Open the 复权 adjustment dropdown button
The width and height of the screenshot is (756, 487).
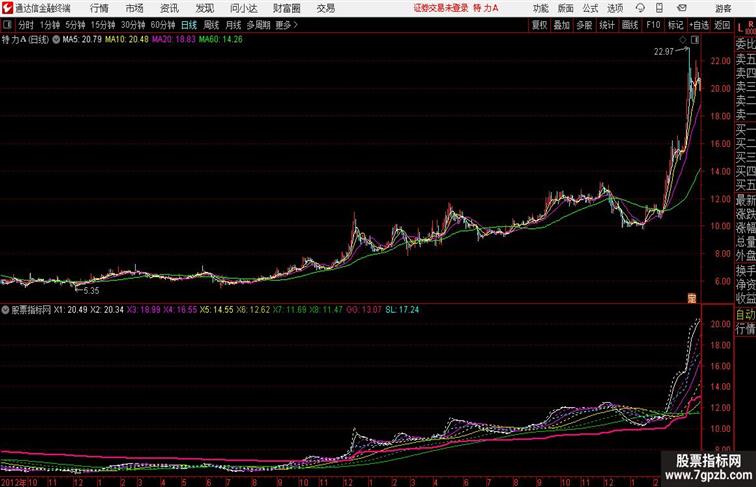click(539, 25)
